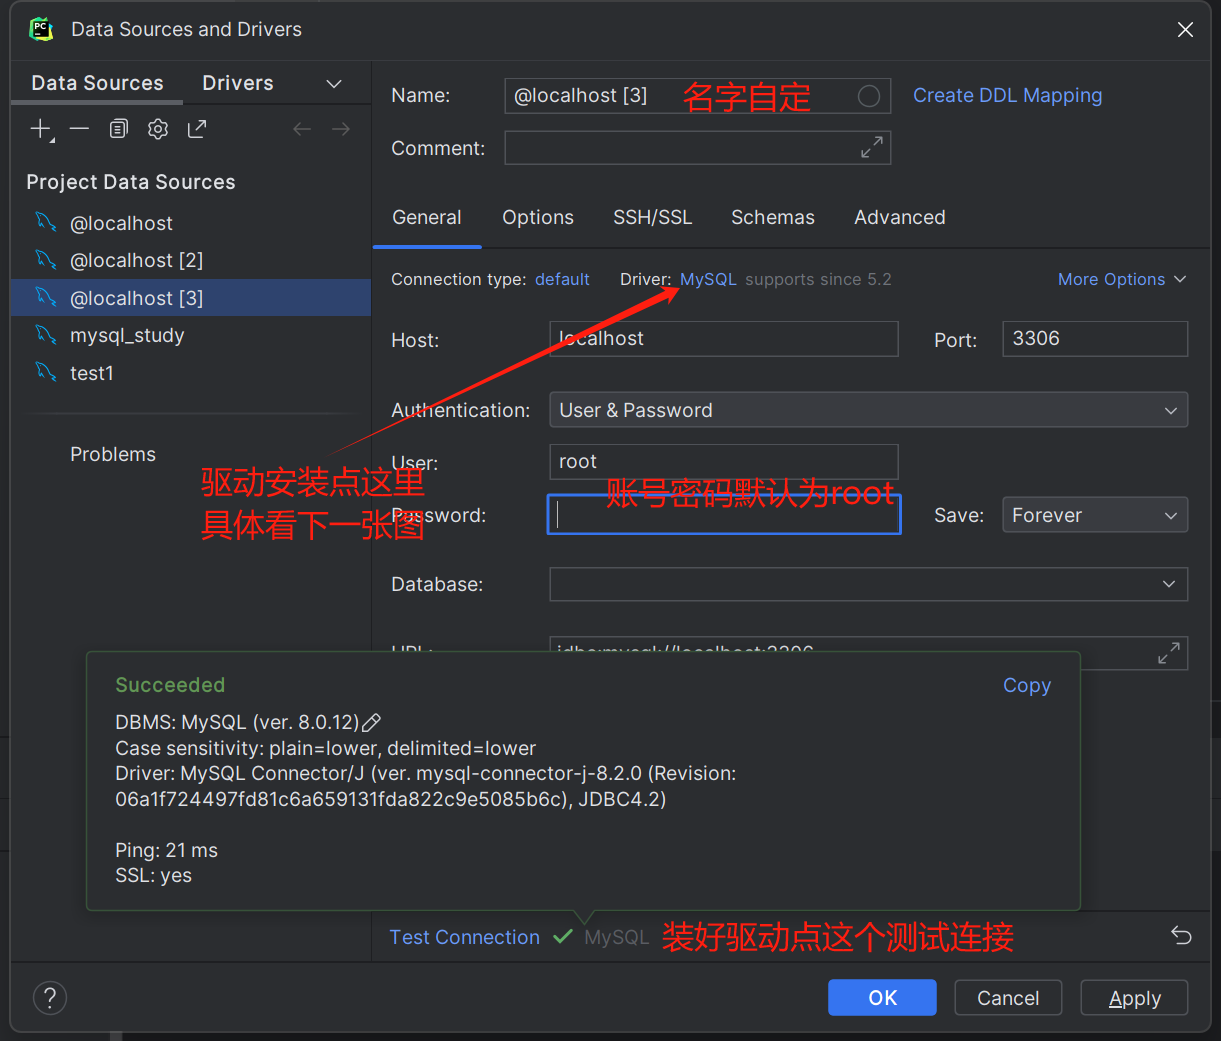Open the drivers tab overflow chevron

point(334,84)
